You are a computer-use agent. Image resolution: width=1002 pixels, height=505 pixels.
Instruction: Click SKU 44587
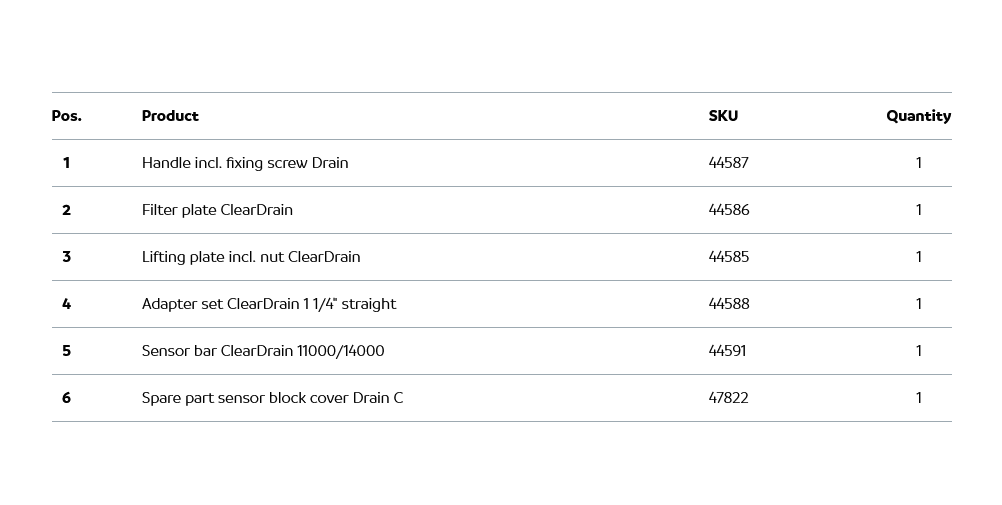pyautogui.click(x=728, y=163)
